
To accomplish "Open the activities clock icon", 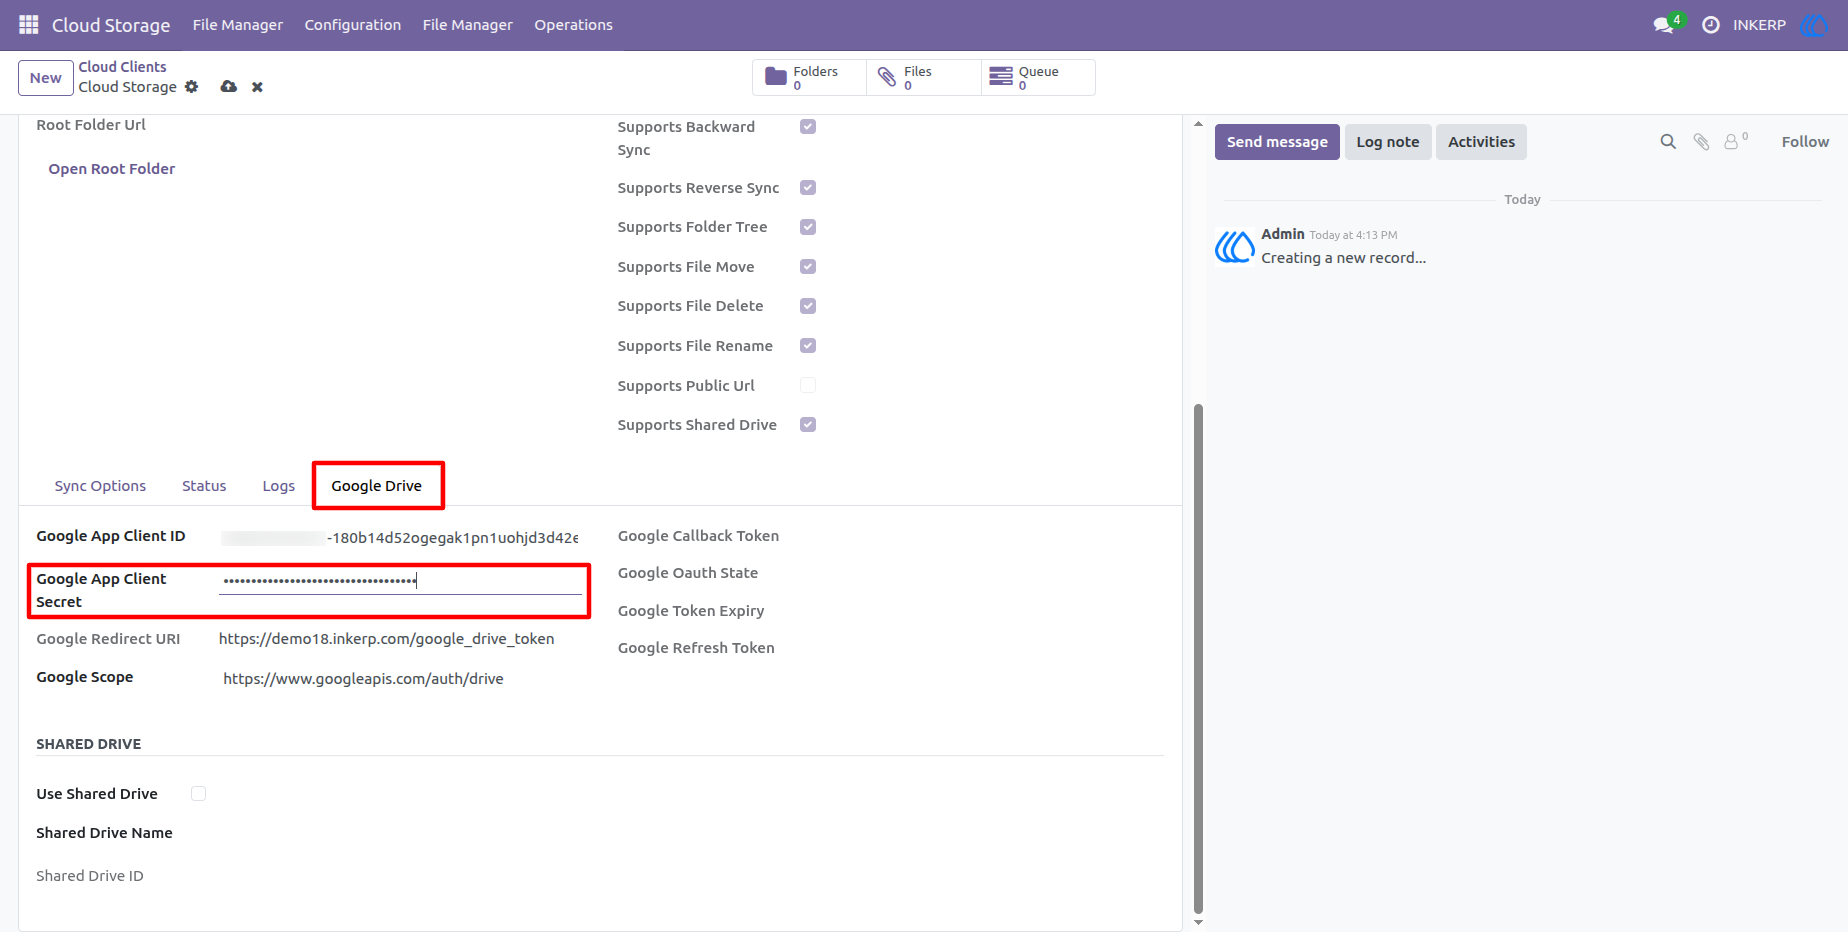I will tap(1711, 25).
